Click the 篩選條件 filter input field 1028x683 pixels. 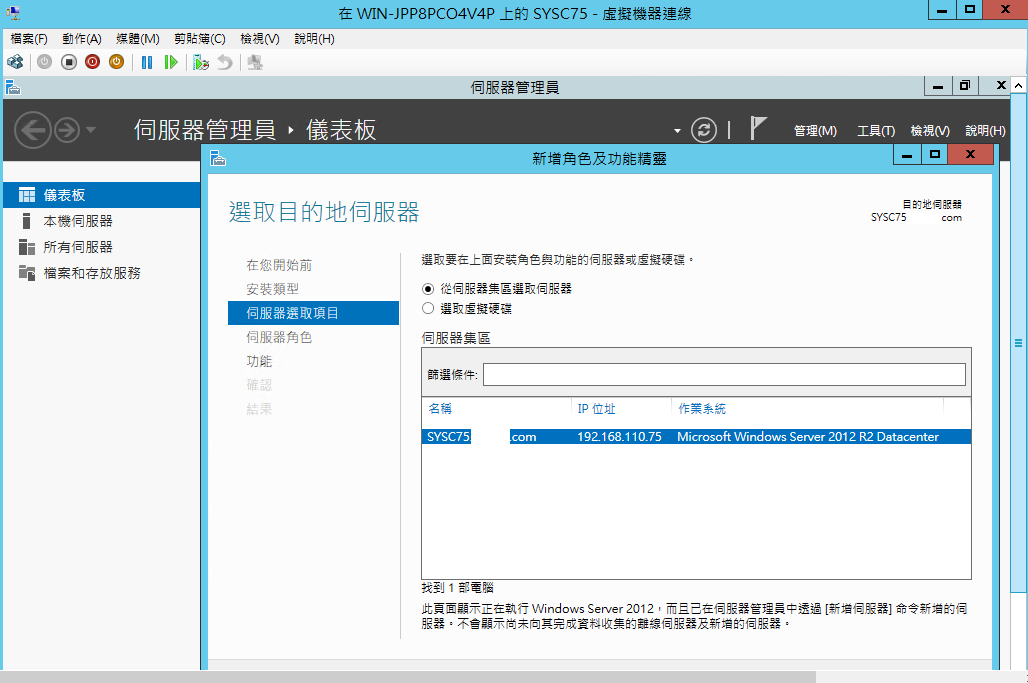(x=724, y=374)
